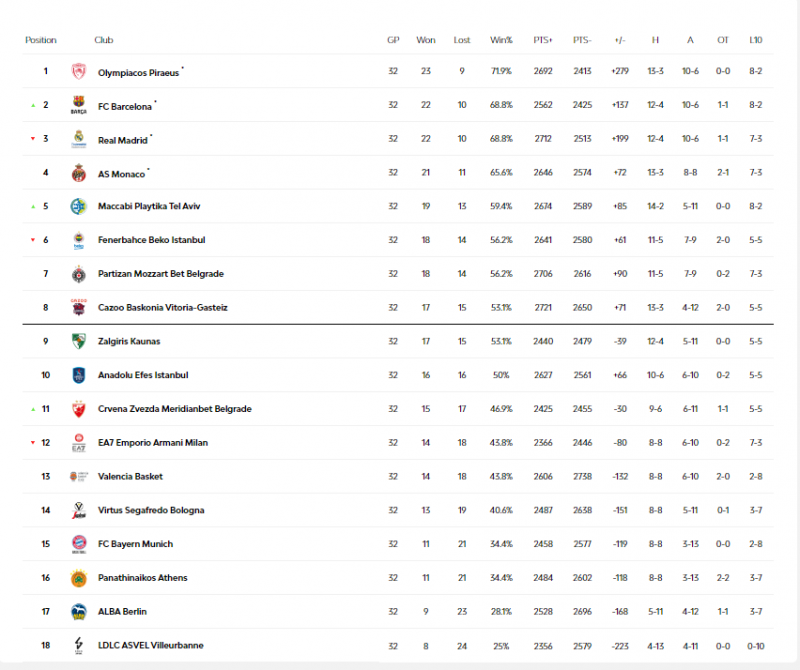Click the Maccabi Playtika Tel Aviv logo
The height and width of the screenshot is (670, 800).
click(x=79, y=207)
